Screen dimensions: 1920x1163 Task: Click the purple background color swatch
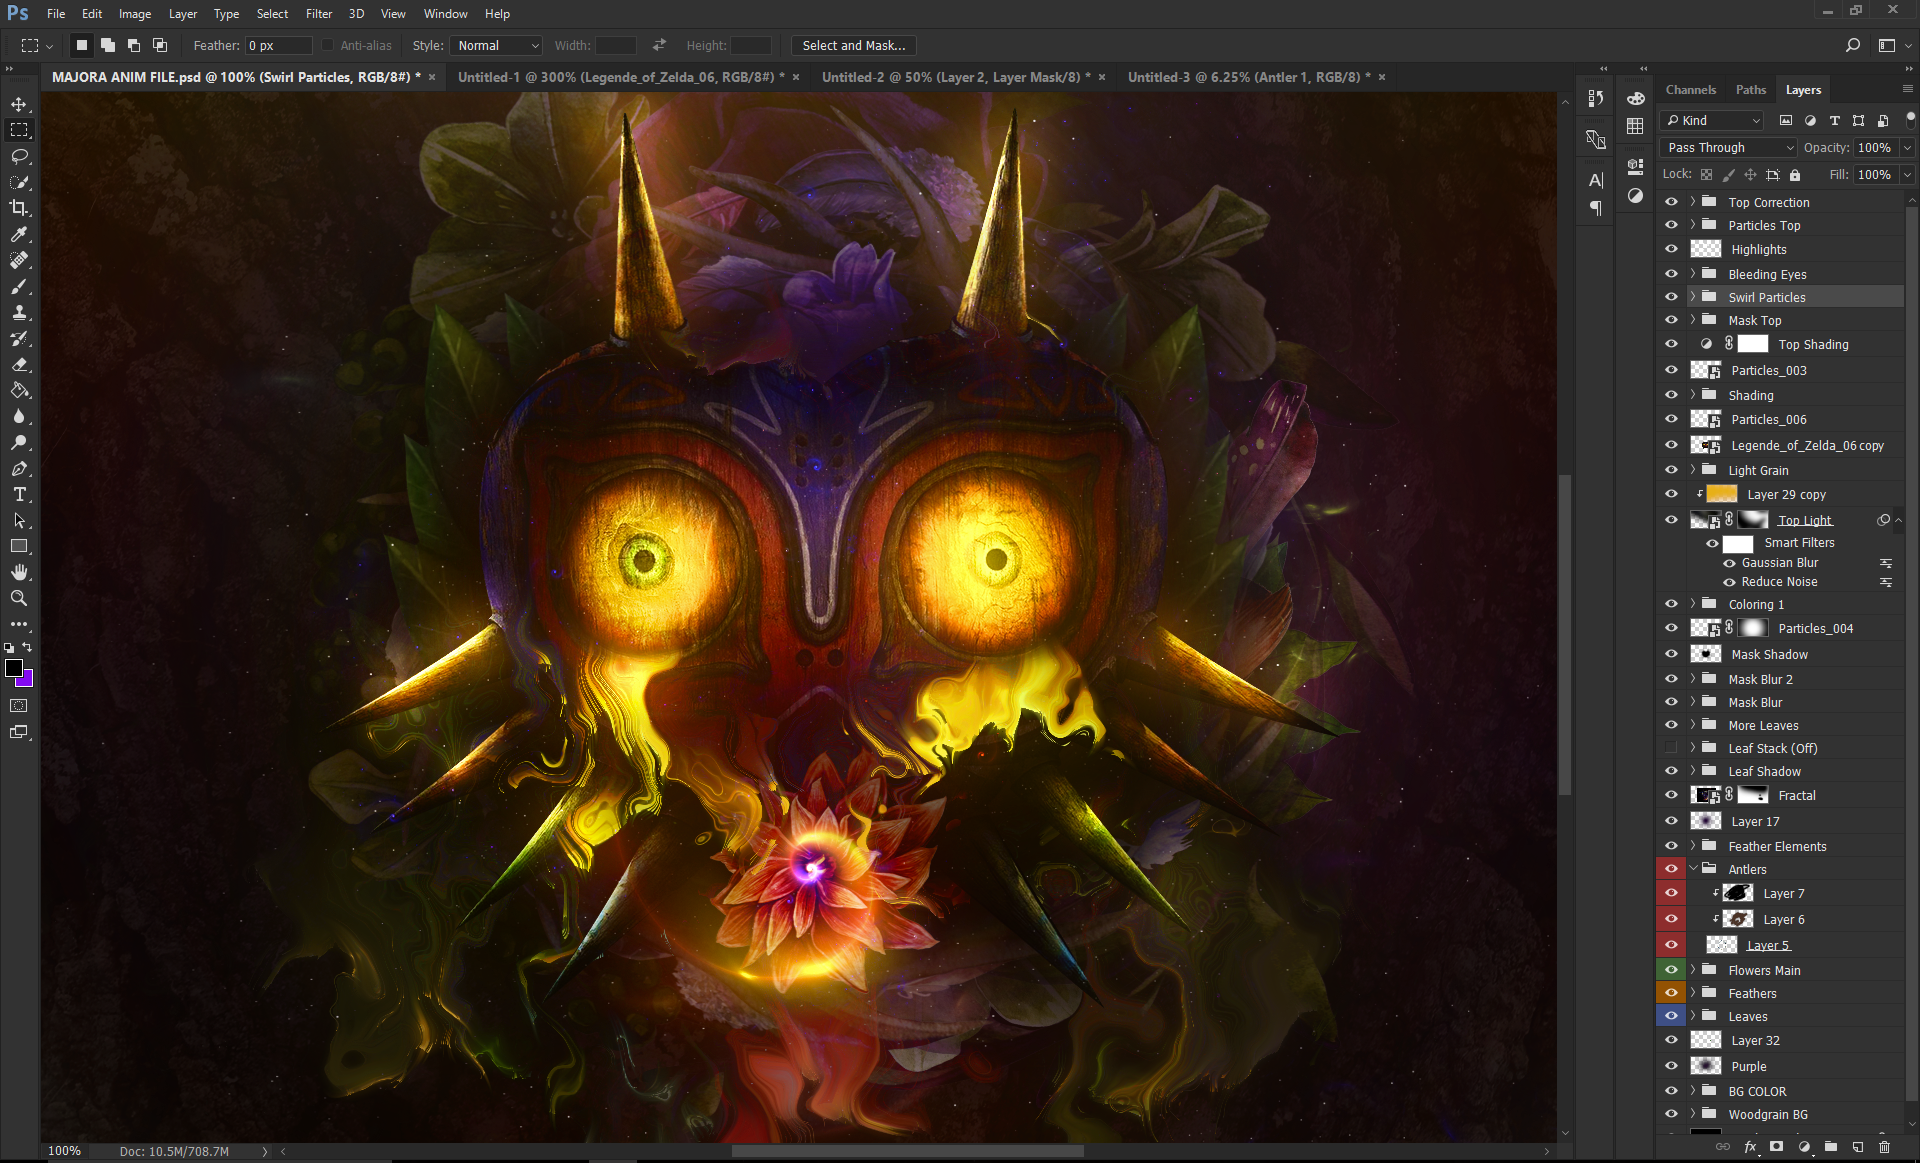pos(27,681)
